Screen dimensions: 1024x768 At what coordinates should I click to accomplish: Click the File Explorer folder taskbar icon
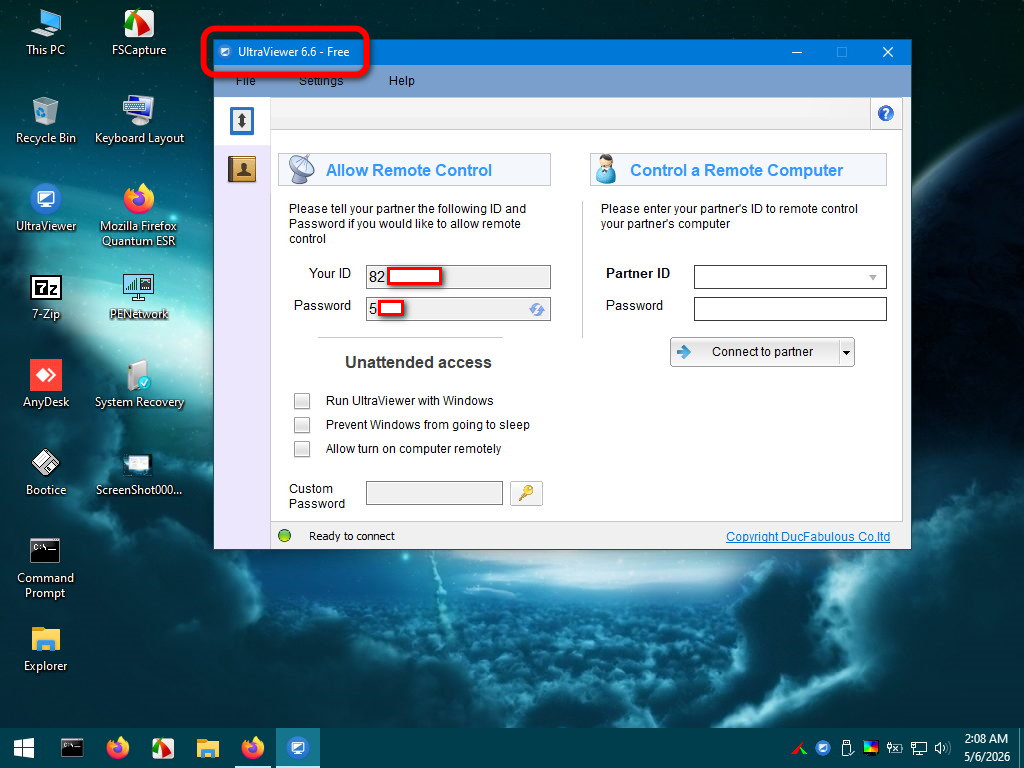tap(208, 748)
